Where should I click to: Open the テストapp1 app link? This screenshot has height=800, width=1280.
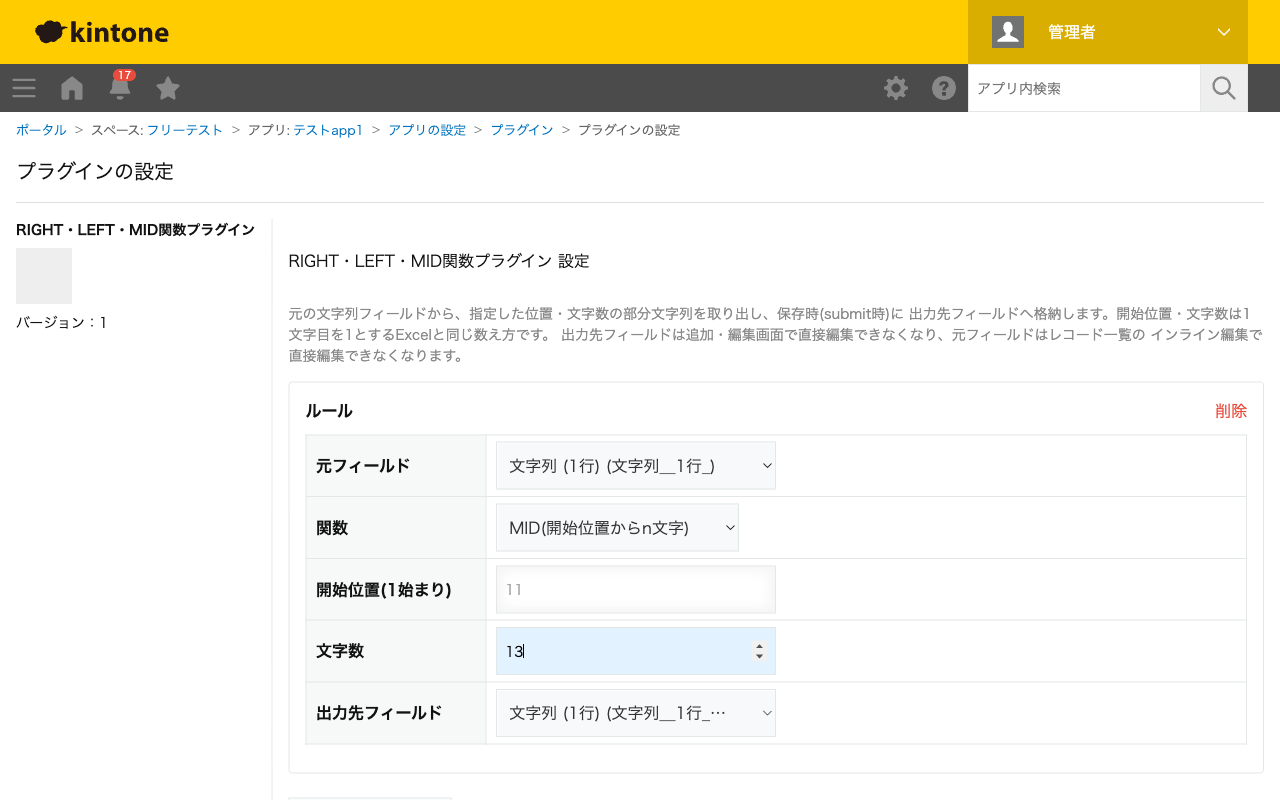(328, 130)
